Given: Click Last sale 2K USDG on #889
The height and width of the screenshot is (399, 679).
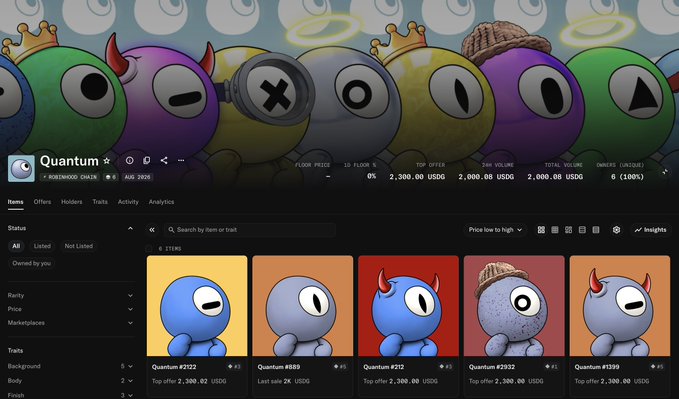Looking at the screenshot, I should click(284, 381).
